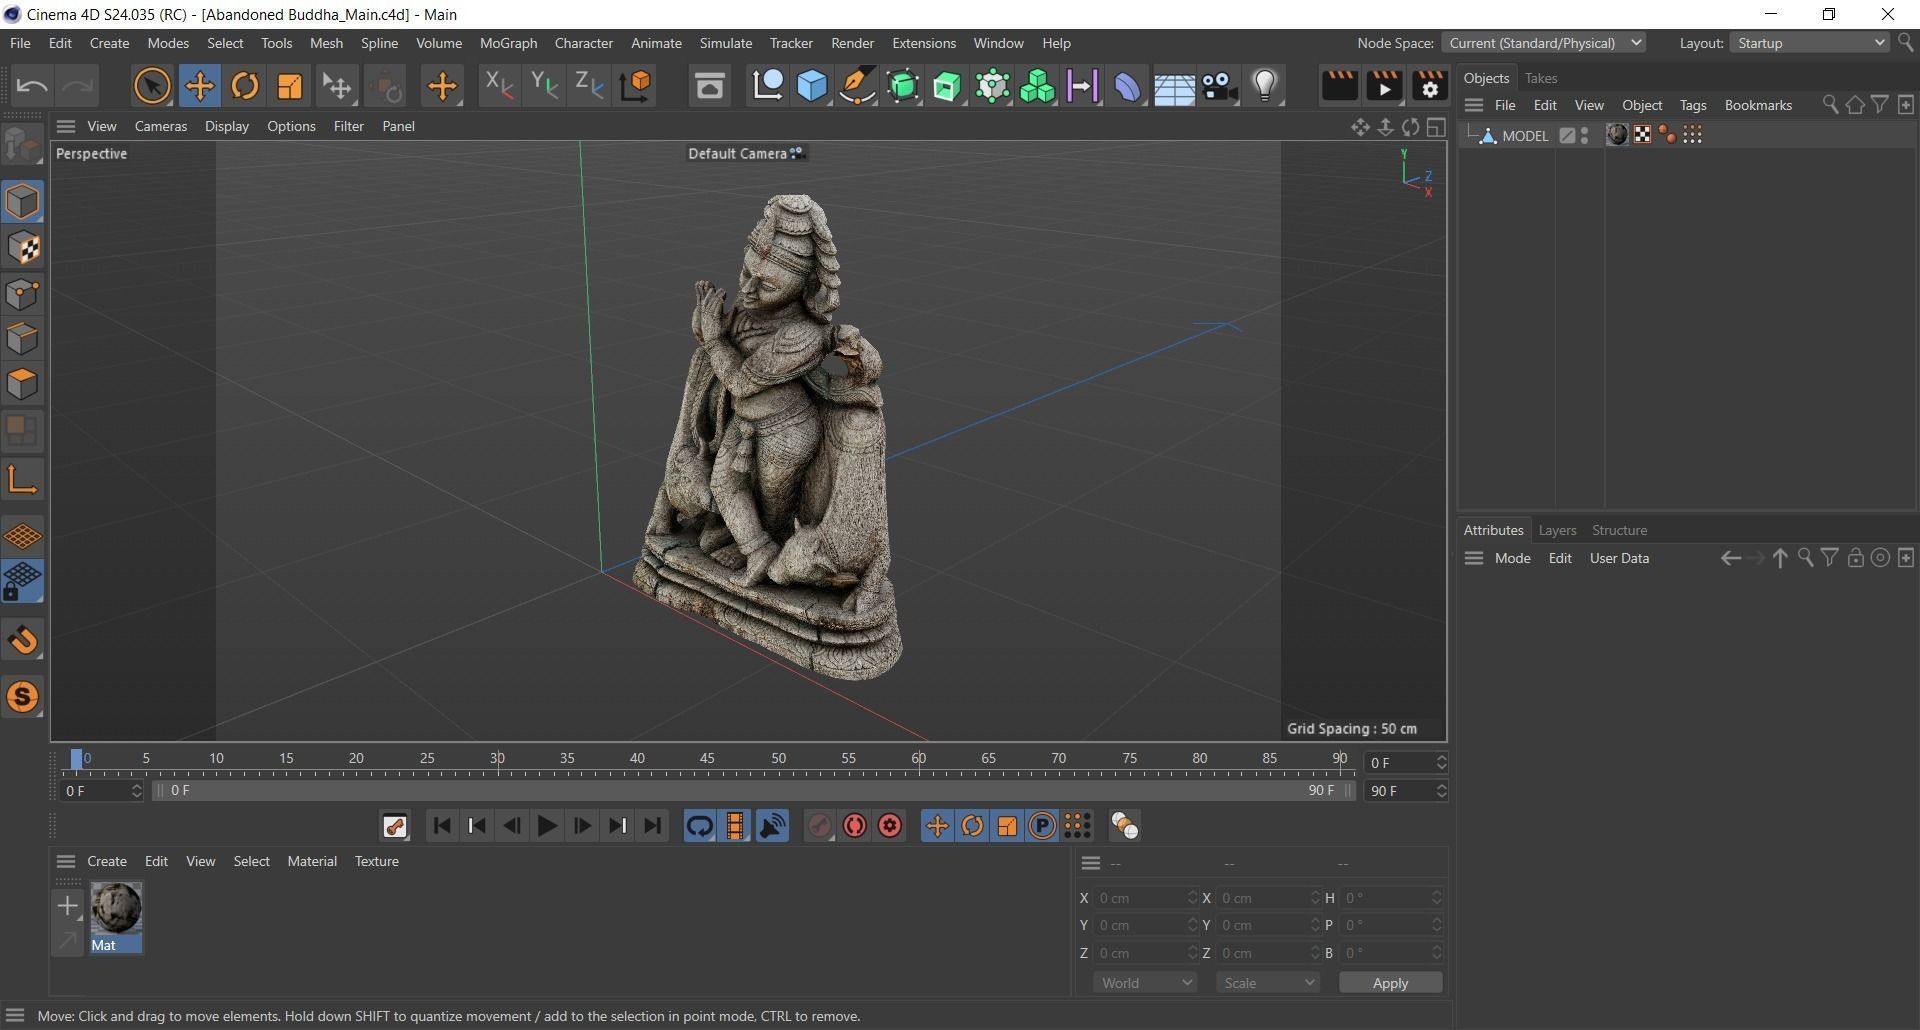Click current frame marker at 0
This screenshot has width=1920, height=1030.
pyautogui.click(x=77, y=759)
